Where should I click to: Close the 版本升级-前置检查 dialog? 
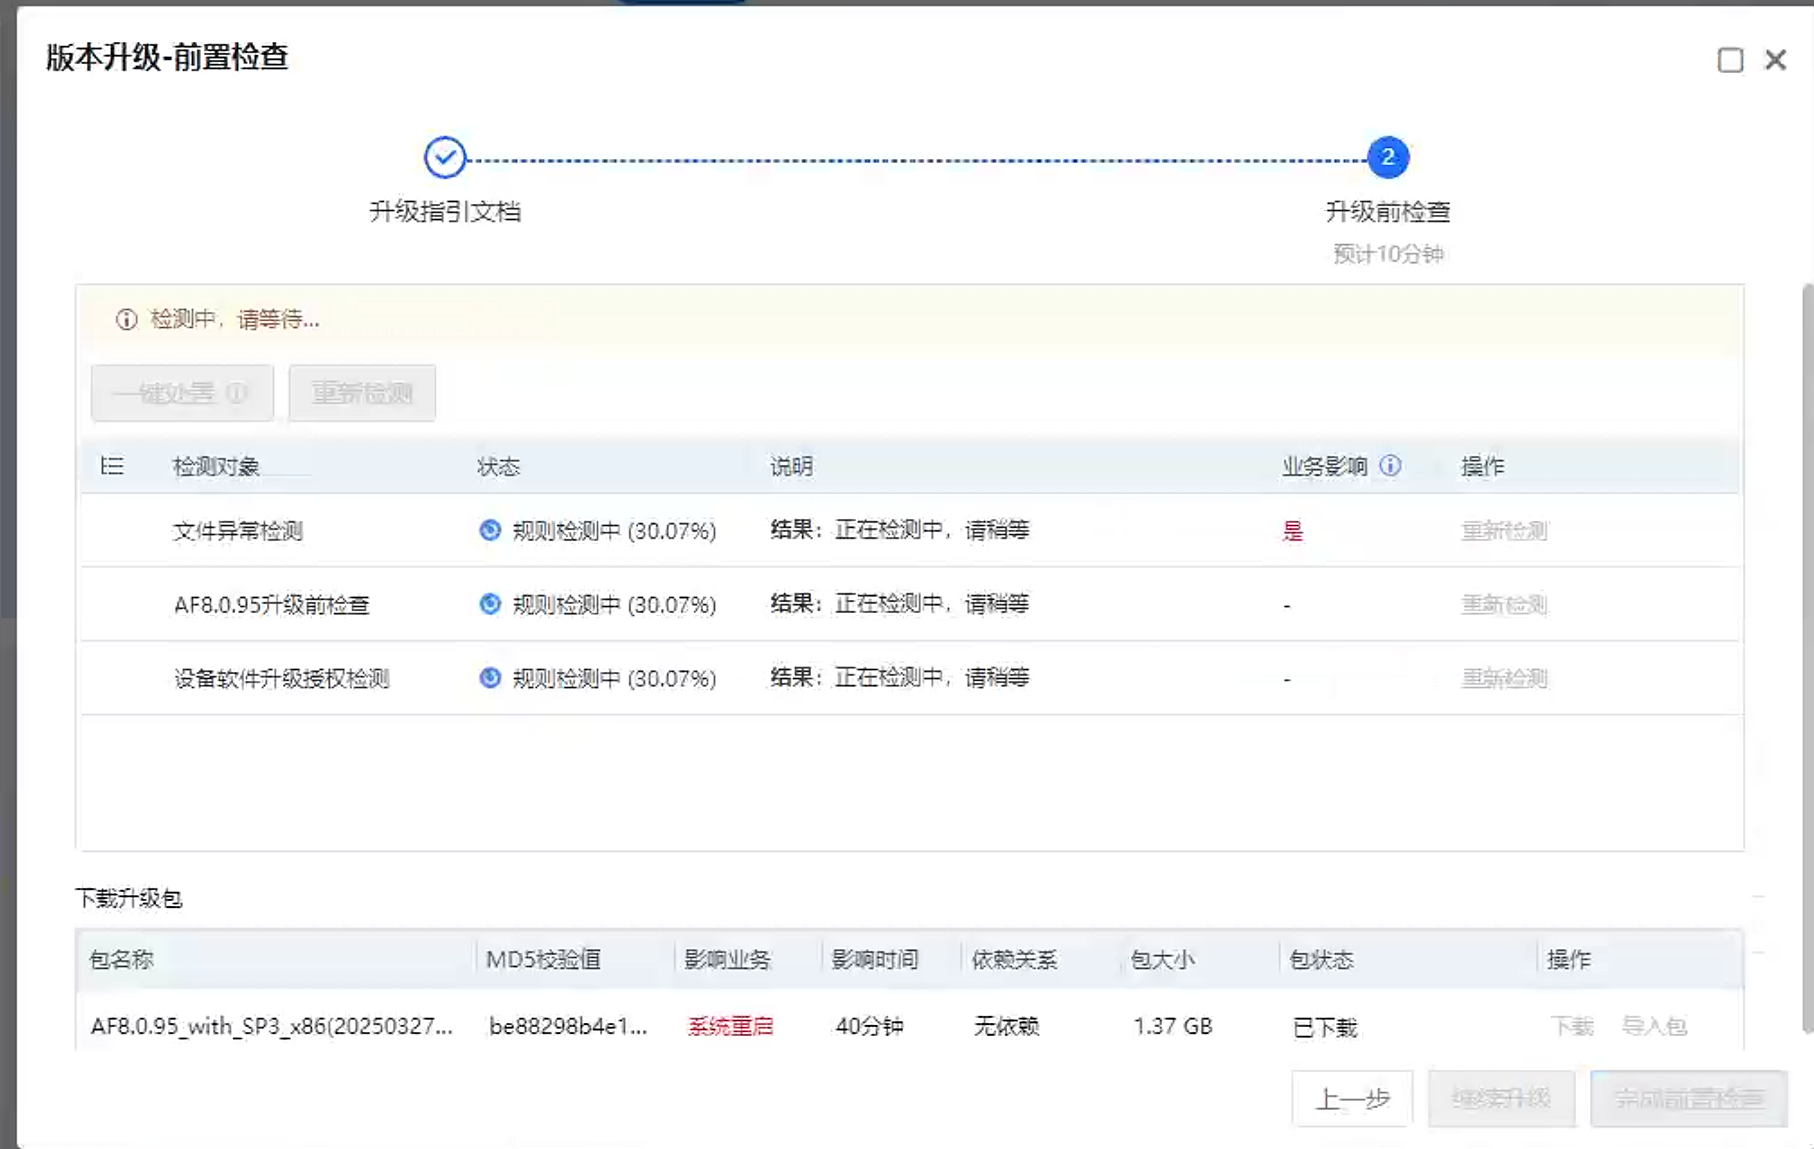tap(1775, 60)
